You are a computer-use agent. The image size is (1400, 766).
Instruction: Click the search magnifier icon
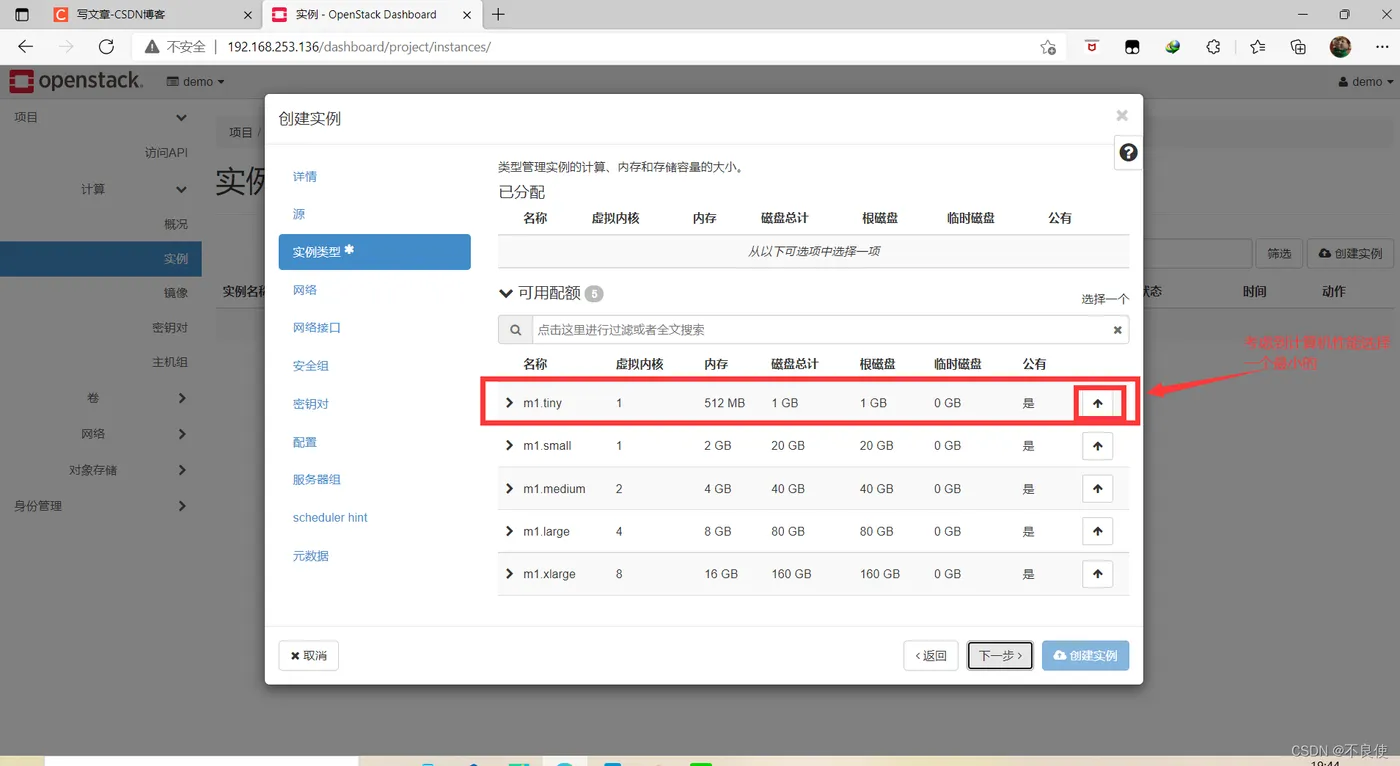pos(515,330)
